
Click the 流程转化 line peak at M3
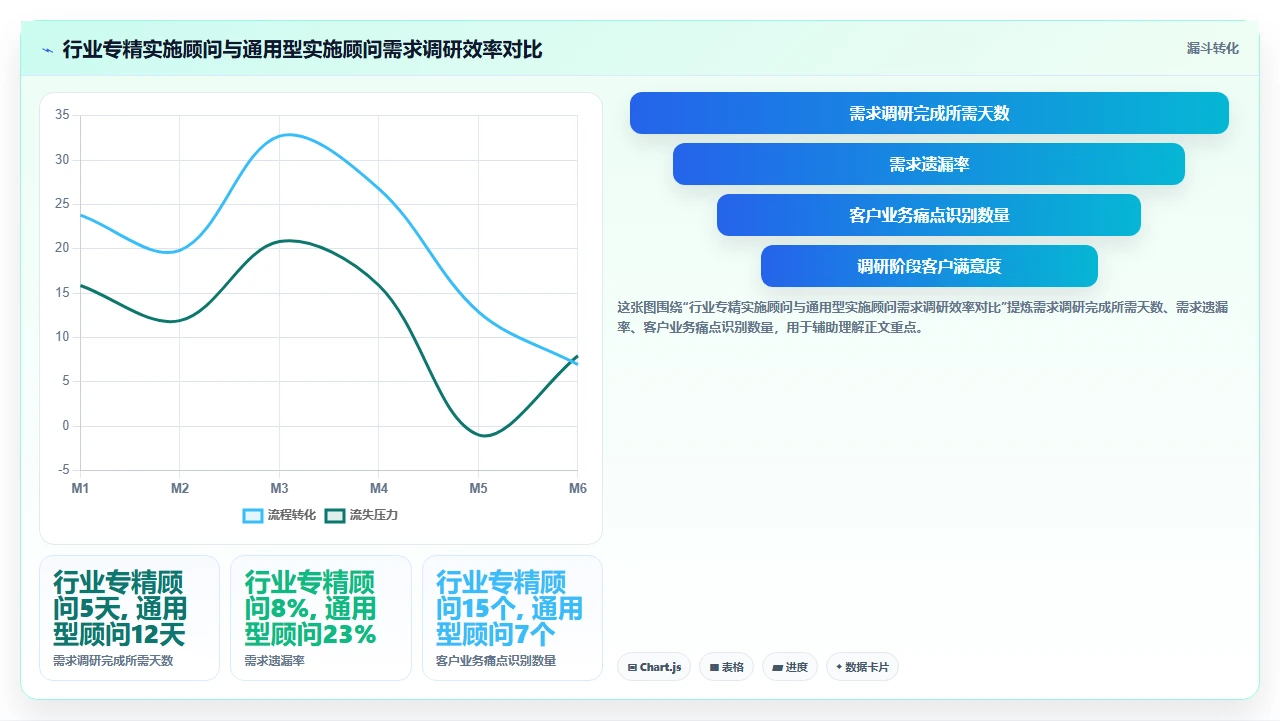click(287, 134)
